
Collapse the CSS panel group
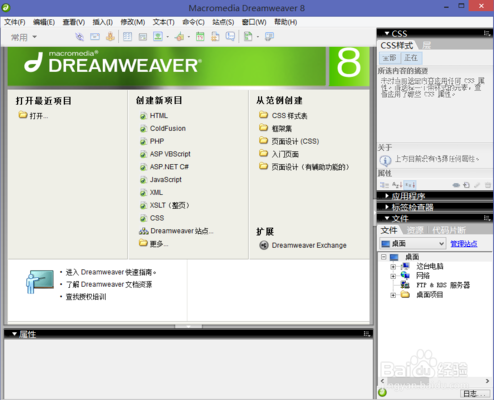[387, 33]
